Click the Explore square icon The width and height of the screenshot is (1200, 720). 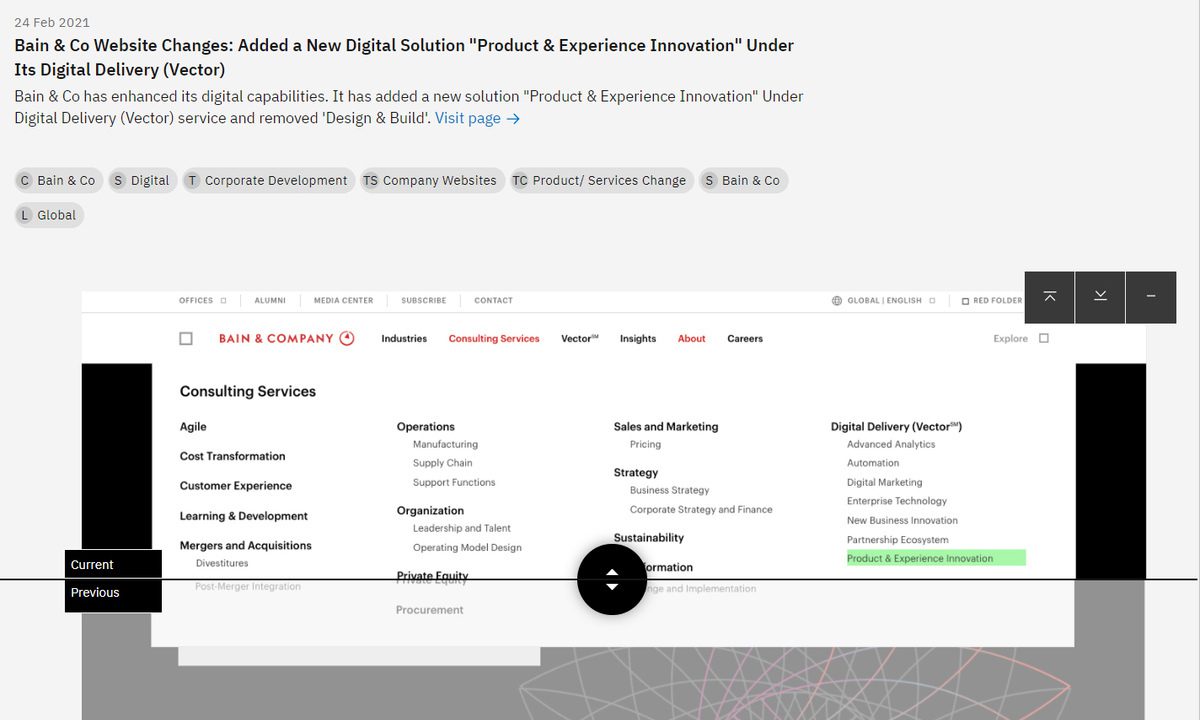(1044, 339)
